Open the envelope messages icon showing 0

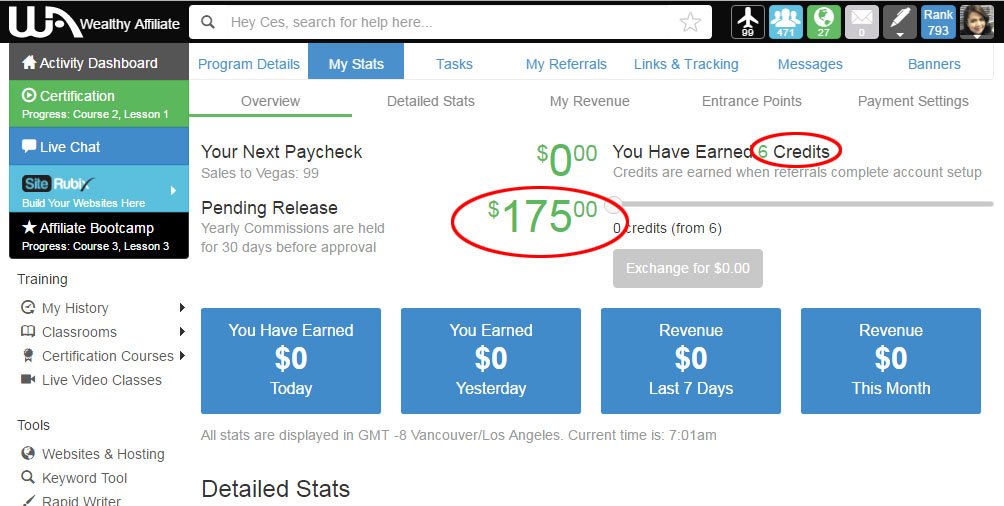pyautogui.click(x=862, y=22)
